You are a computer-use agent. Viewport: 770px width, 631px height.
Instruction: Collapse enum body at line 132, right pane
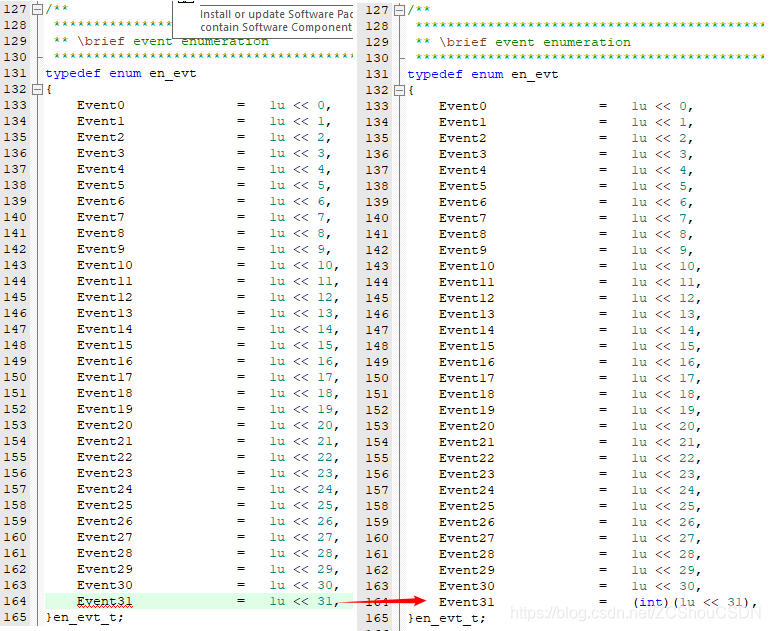[400, 90]
